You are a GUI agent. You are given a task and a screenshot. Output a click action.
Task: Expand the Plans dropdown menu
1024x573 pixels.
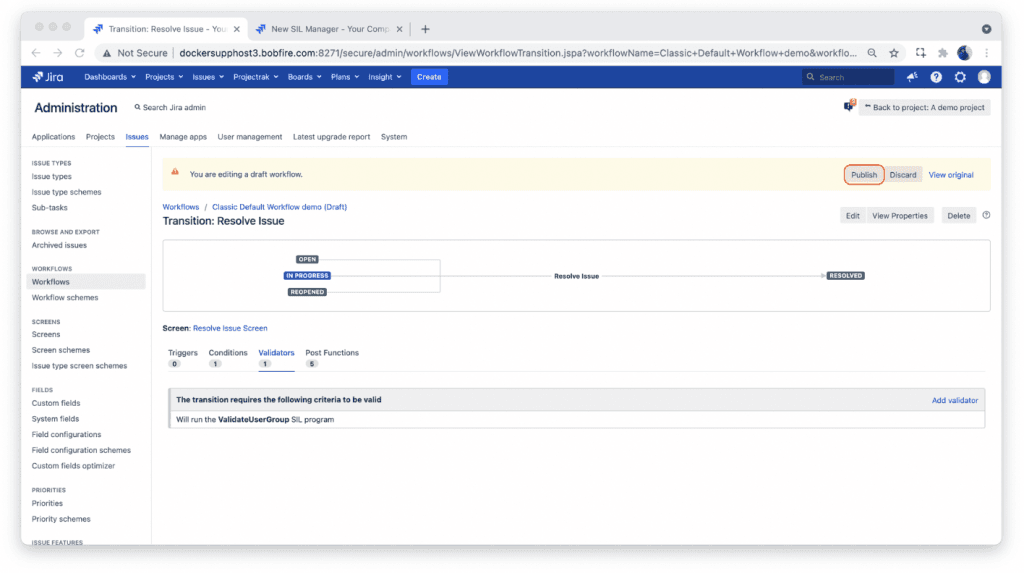click(x=345, y=77)
